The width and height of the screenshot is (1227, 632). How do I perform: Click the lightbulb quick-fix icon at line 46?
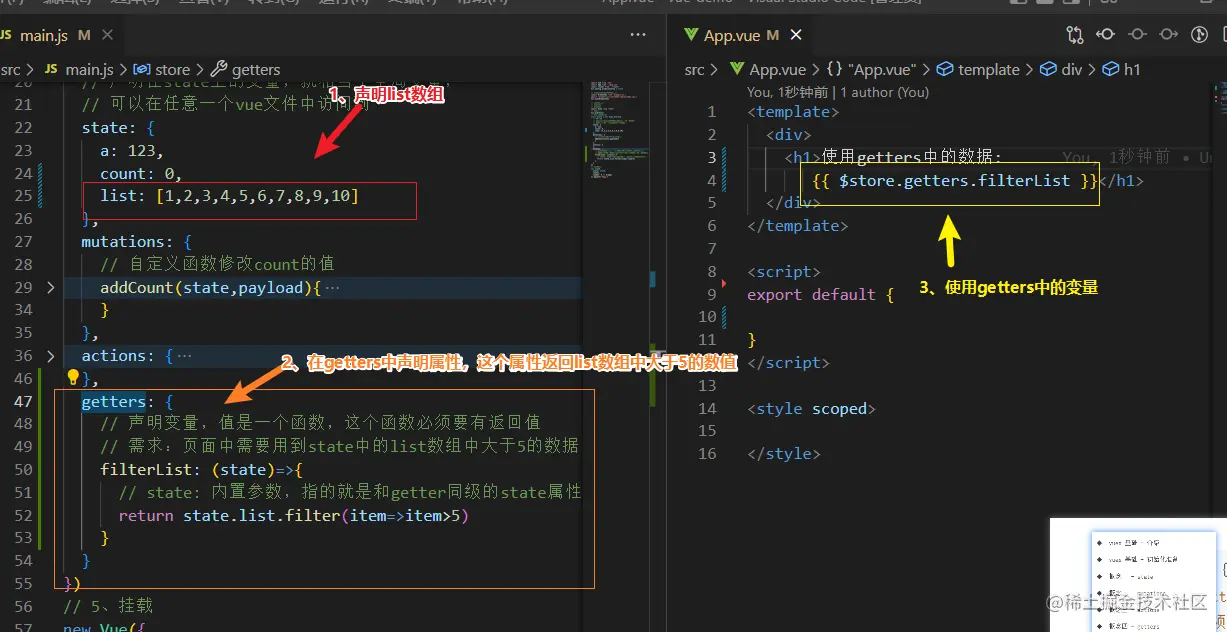pos(72,378)
